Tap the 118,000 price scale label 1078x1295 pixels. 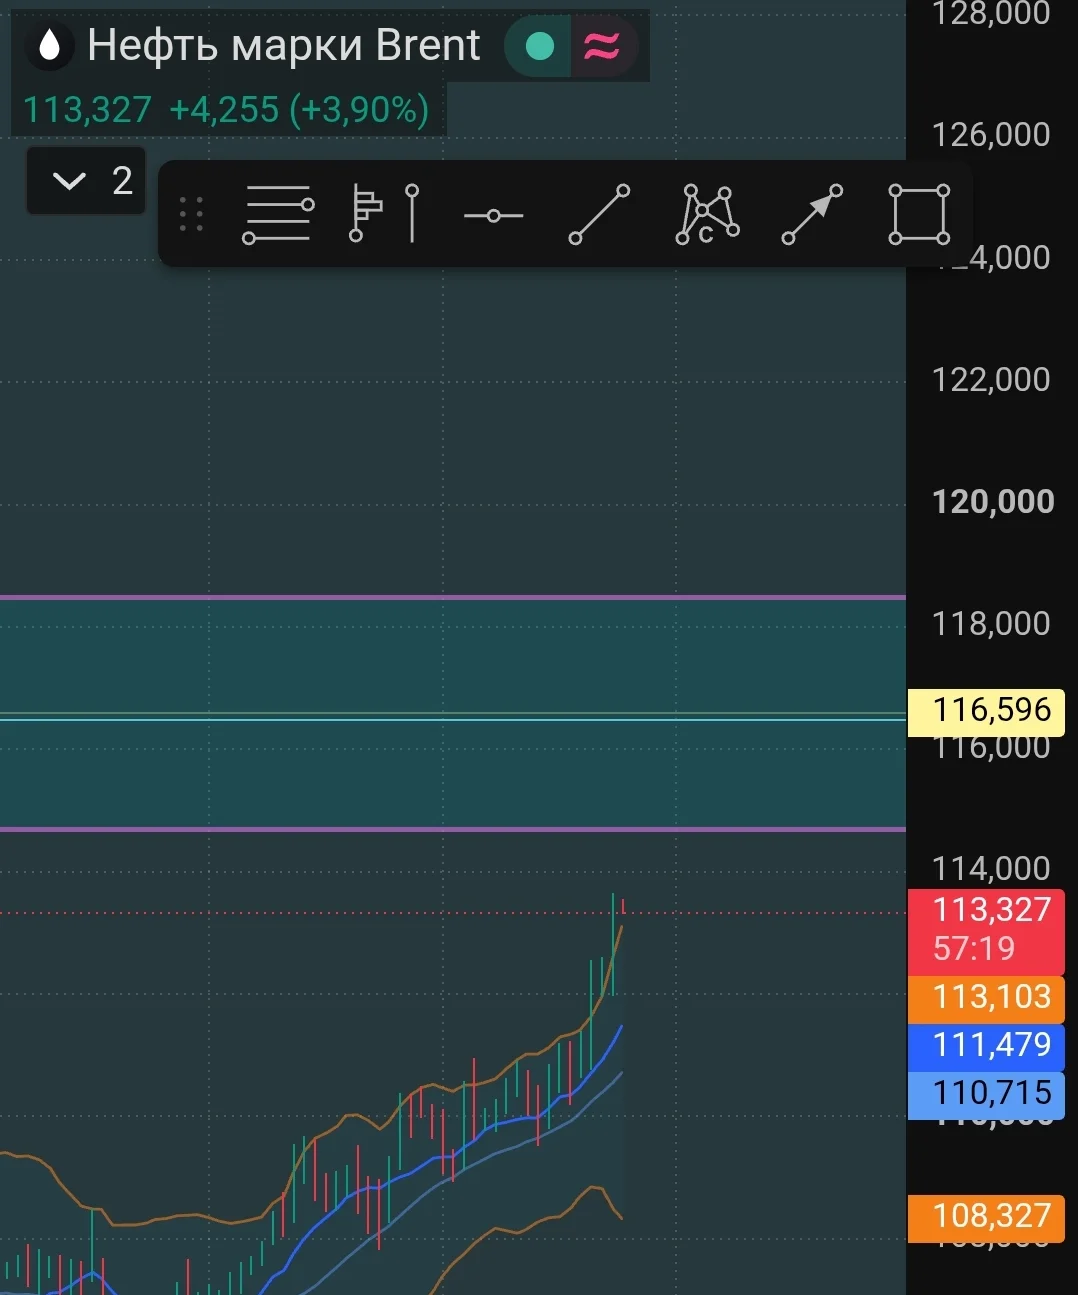(991, 624)
